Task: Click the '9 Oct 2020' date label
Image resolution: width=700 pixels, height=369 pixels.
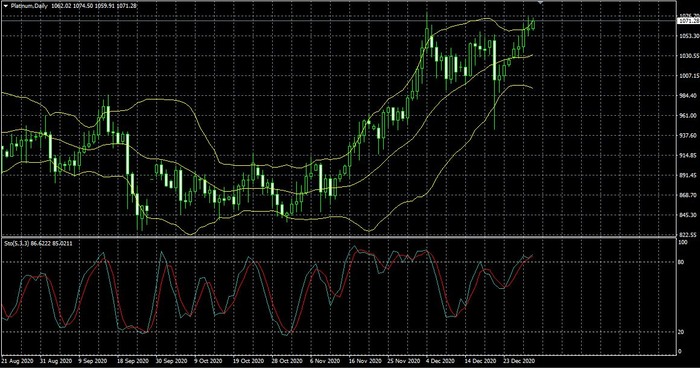Action: (x=208, y=361)
